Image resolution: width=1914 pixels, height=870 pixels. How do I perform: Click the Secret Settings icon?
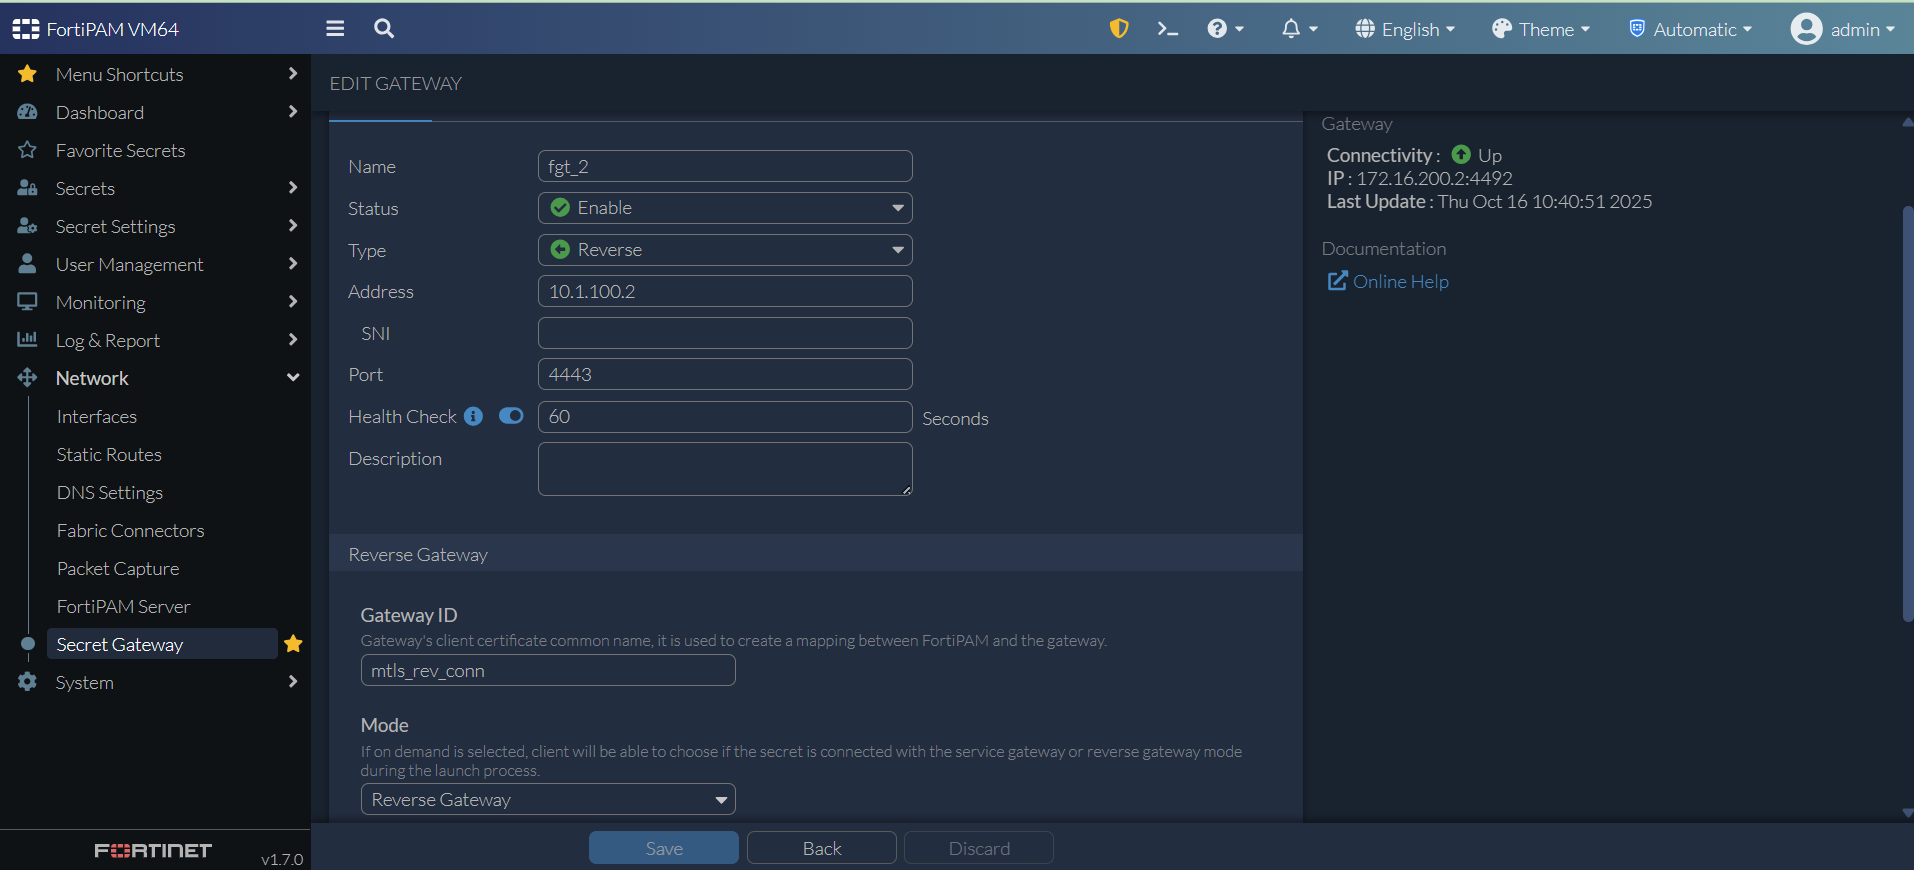click(x=27, y=226)
